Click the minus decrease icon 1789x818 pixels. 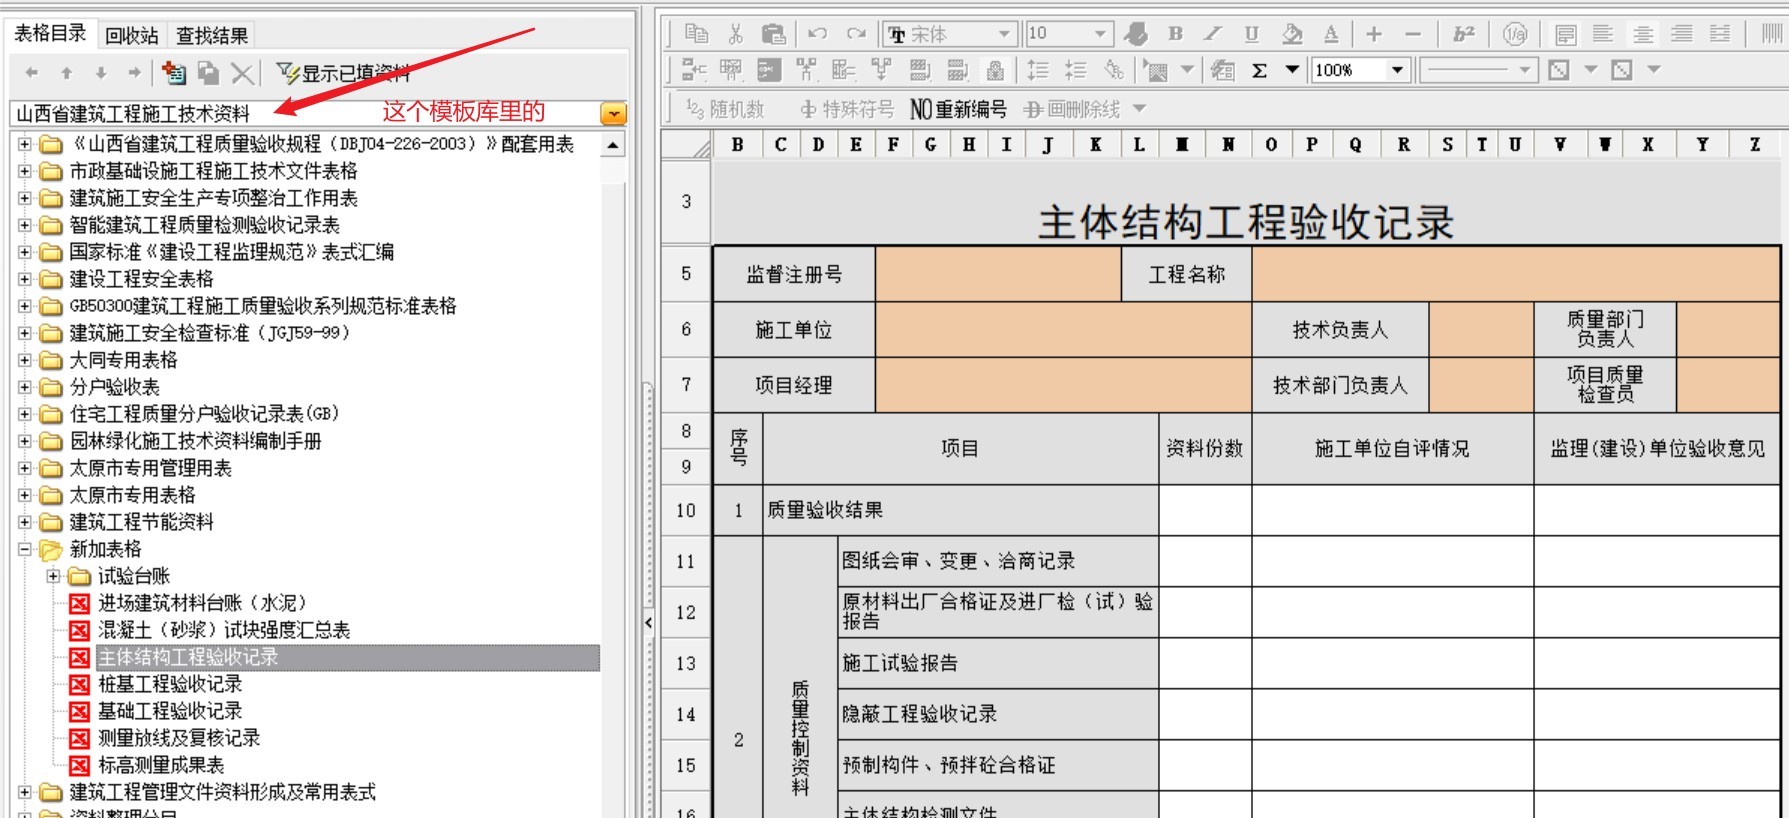pyautogui.click(x=1413, y=34)
